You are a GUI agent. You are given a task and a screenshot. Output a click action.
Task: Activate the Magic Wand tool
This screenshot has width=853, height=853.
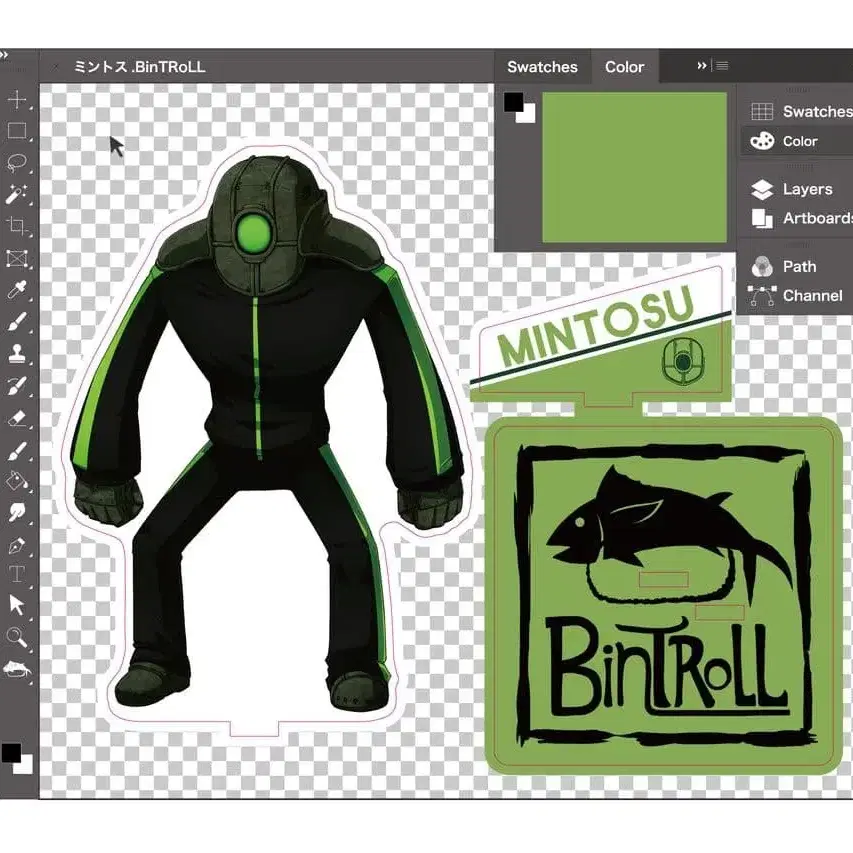pyautogui.click(x=17, y=194)
